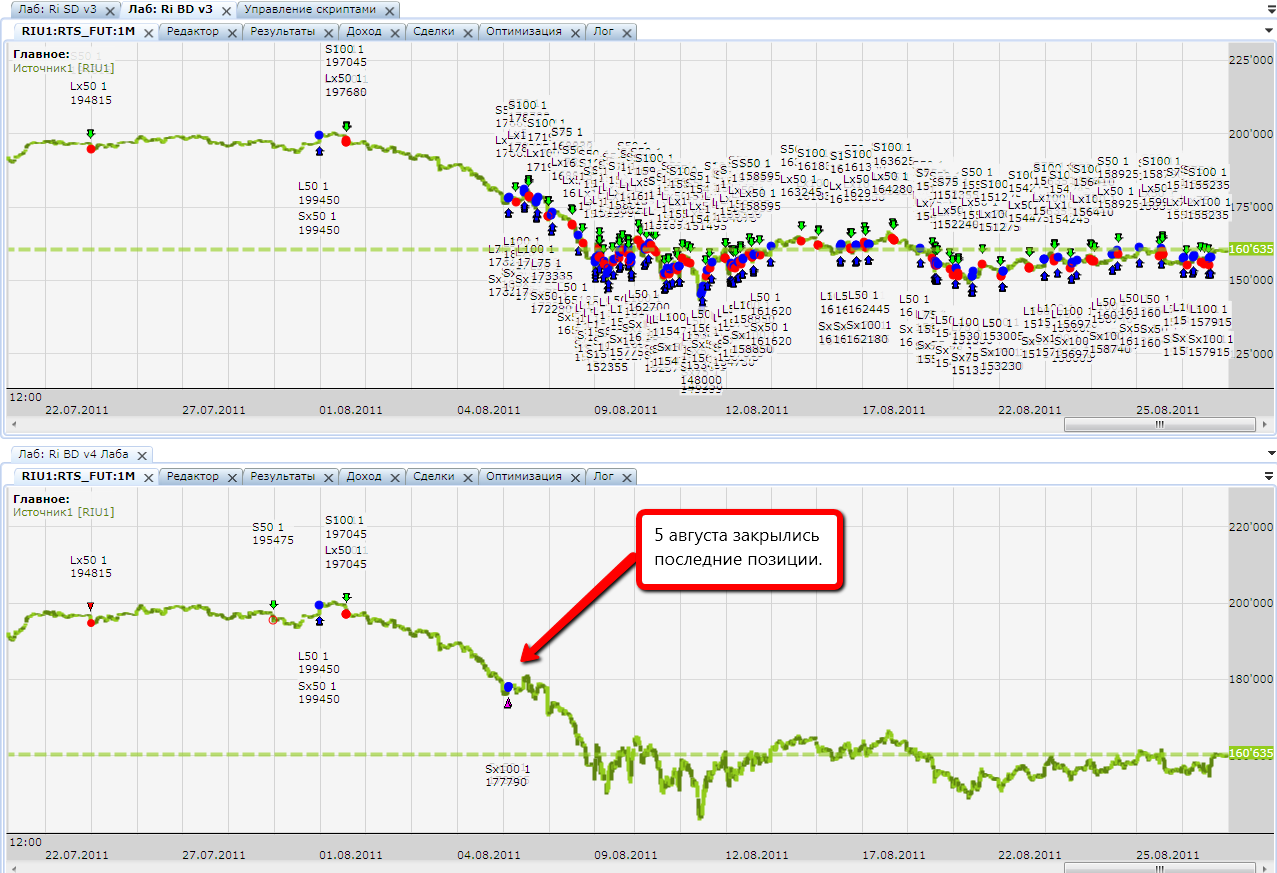Click Источник1 [RIU1] legend in lower chart
Image resolution: width=1277 pixels, height=873 pixels.
(x=63, y=512)
